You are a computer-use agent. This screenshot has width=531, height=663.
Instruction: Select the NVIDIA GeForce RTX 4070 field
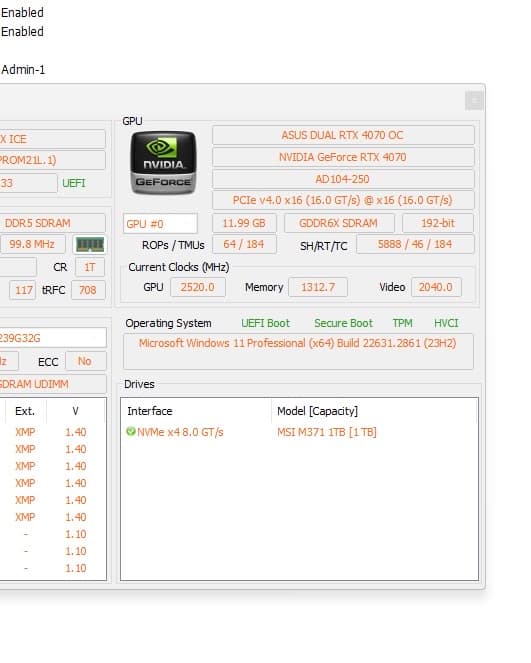pyautogui.click(x=343, y=157)
